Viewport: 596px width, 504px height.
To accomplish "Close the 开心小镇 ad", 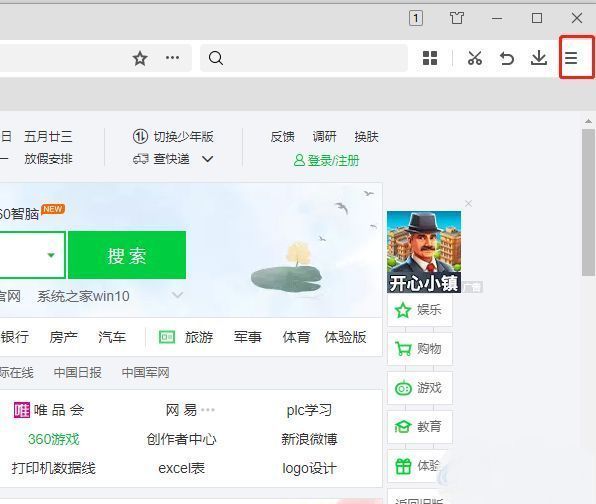I will 468,204.
